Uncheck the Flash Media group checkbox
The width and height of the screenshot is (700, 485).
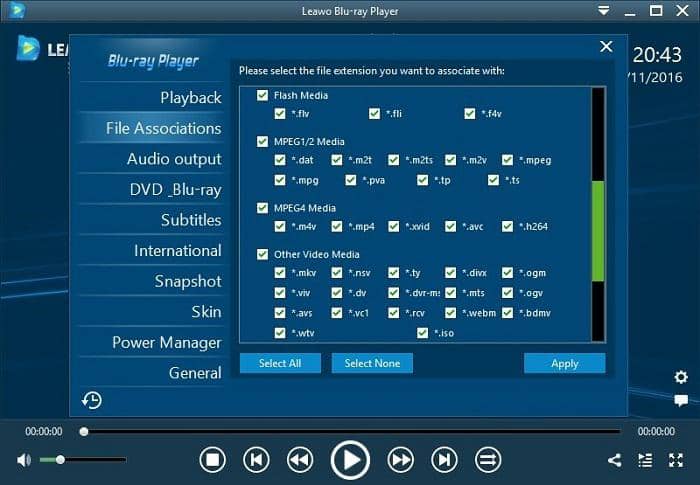pos(262,96)
